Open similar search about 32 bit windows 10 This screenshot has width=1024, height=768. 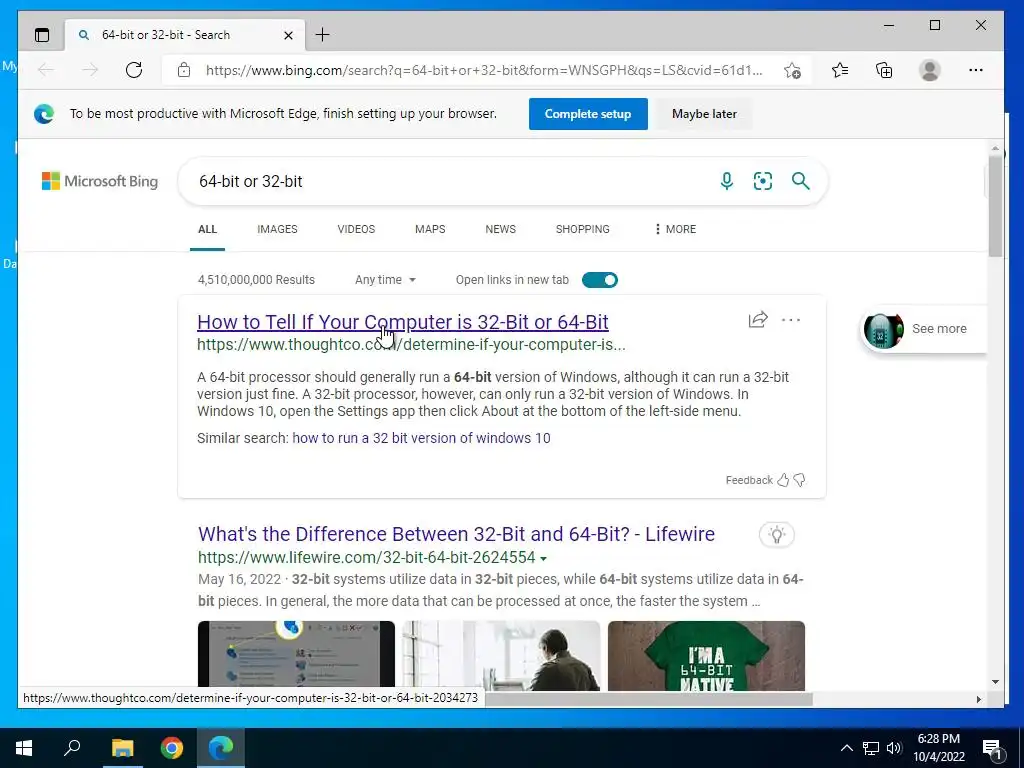coord(421,438)
